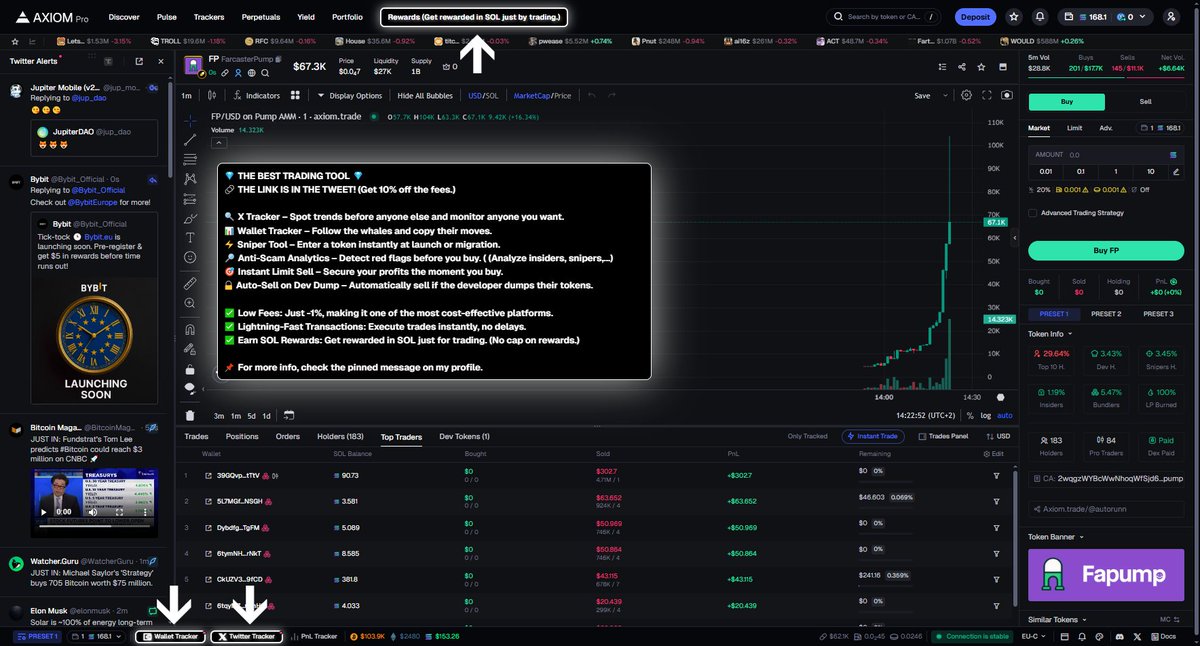Open the go-to-date calendar icon

point(288,415)
